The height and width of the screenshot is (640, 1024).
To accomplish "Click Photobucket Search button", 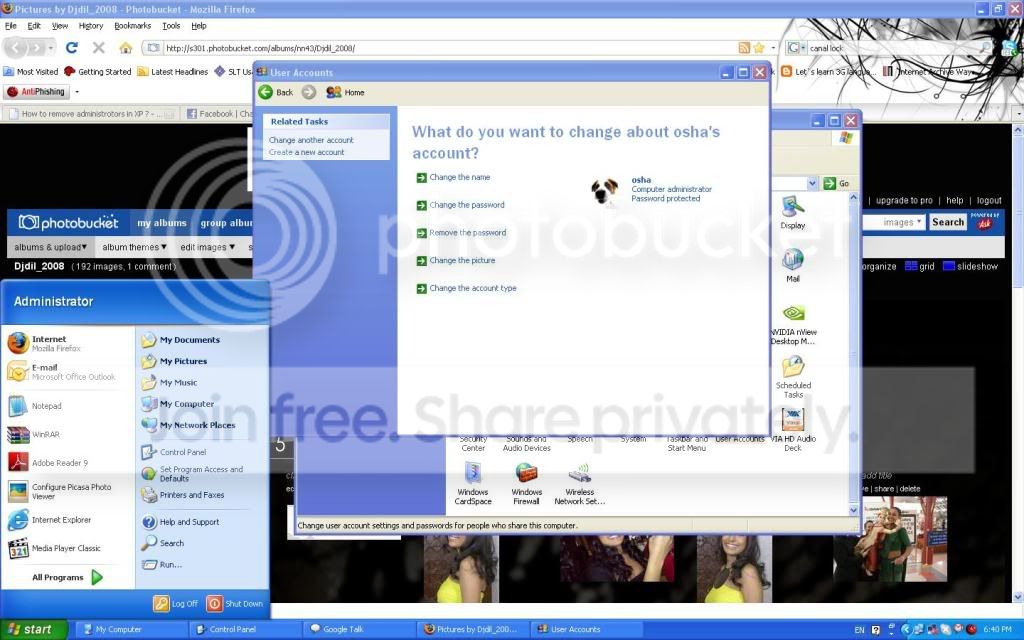I will tap(948, 222).
